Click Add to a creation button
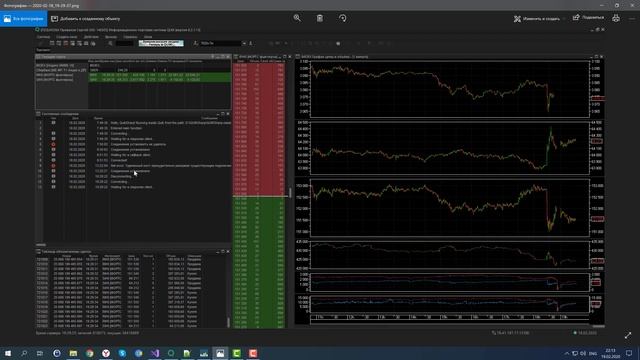Image resolution: width=640 pixels, height=360 pixels. [x=86, y=19]
